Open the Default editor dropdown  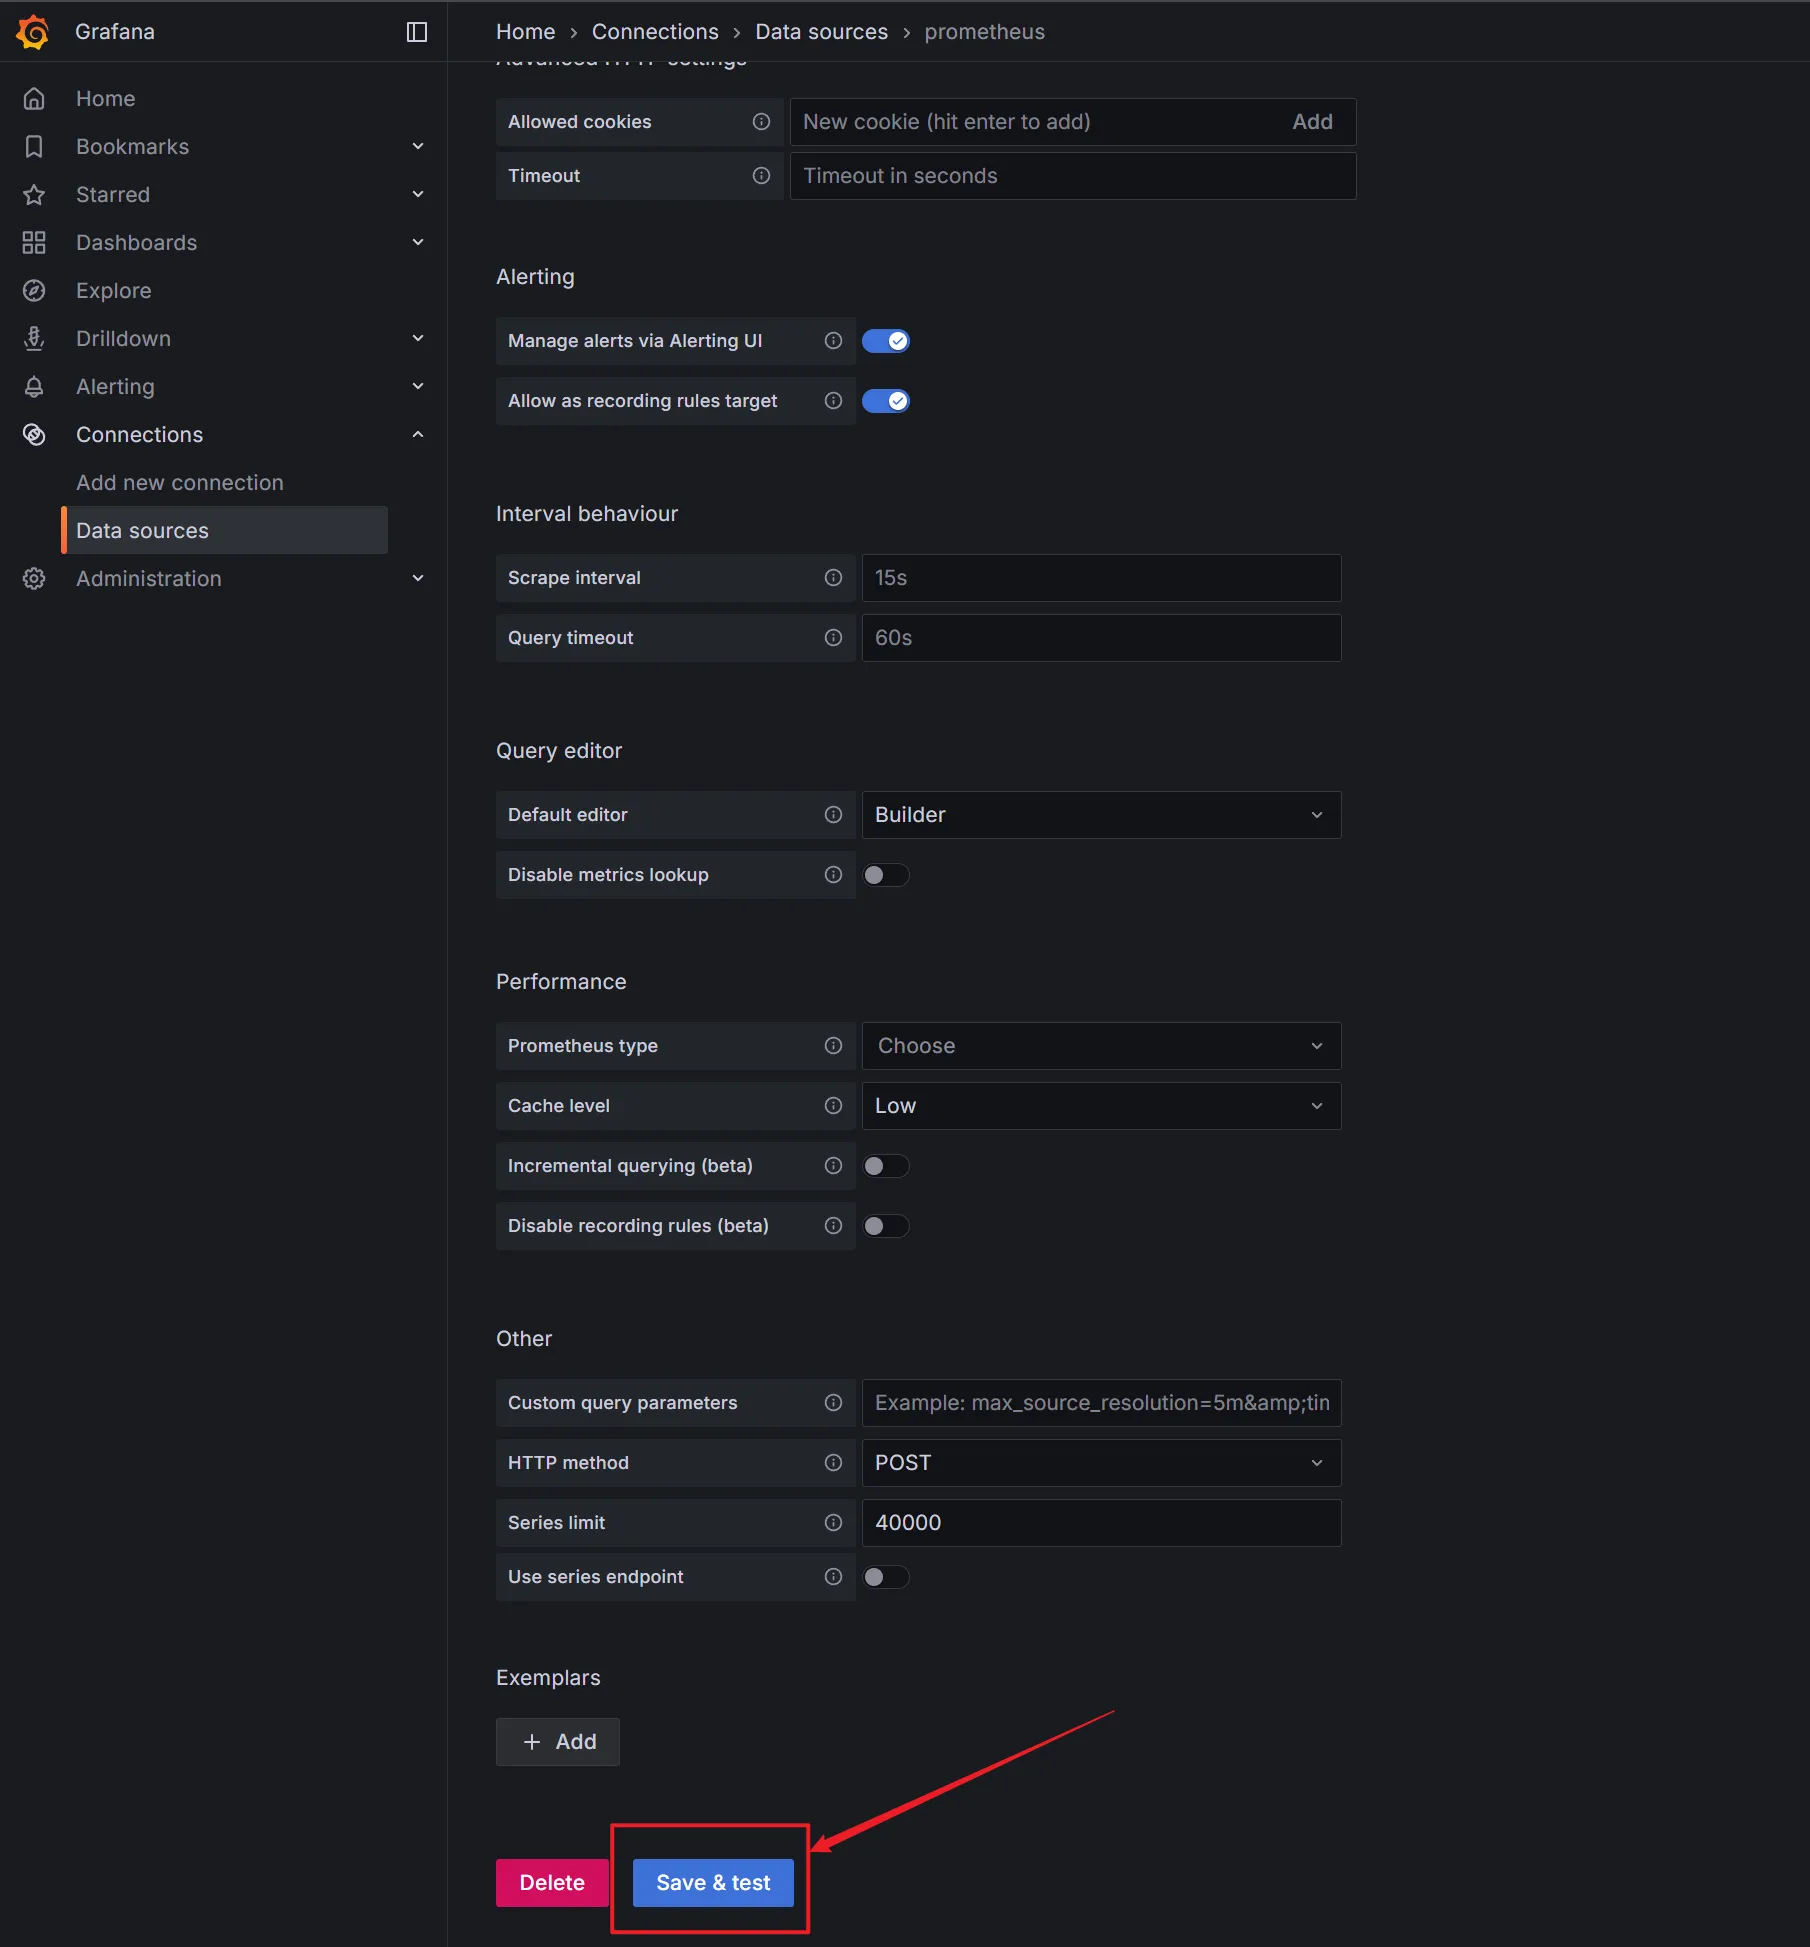1100,815
